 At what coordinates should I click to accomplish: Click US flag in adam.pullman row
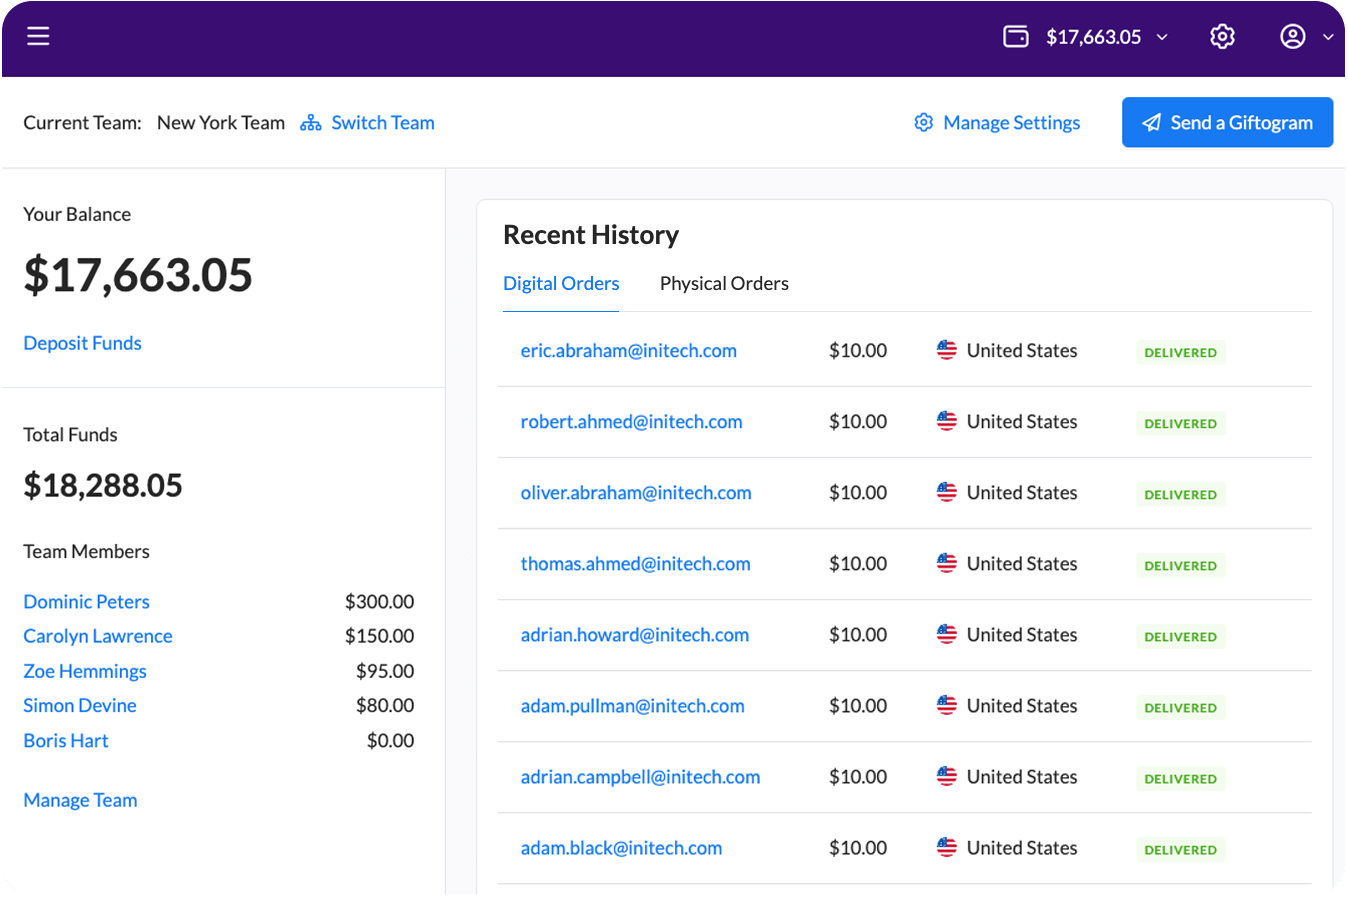click(x=947, y=705)
